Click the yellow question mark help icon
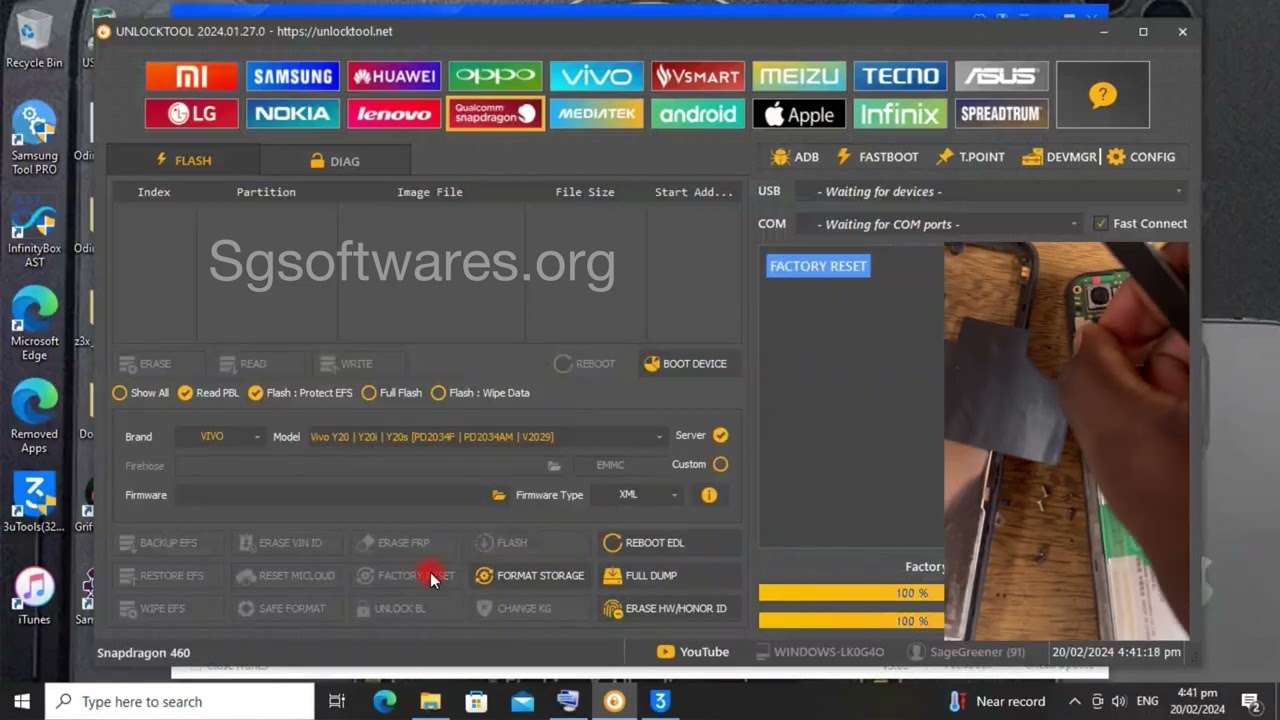 (1102, 95)
